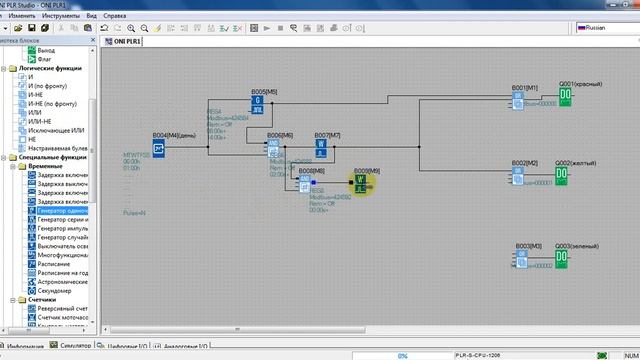Screen dimensions: 640x360
Task: Collapse the Временные subfolder
Action: [13, 167]
